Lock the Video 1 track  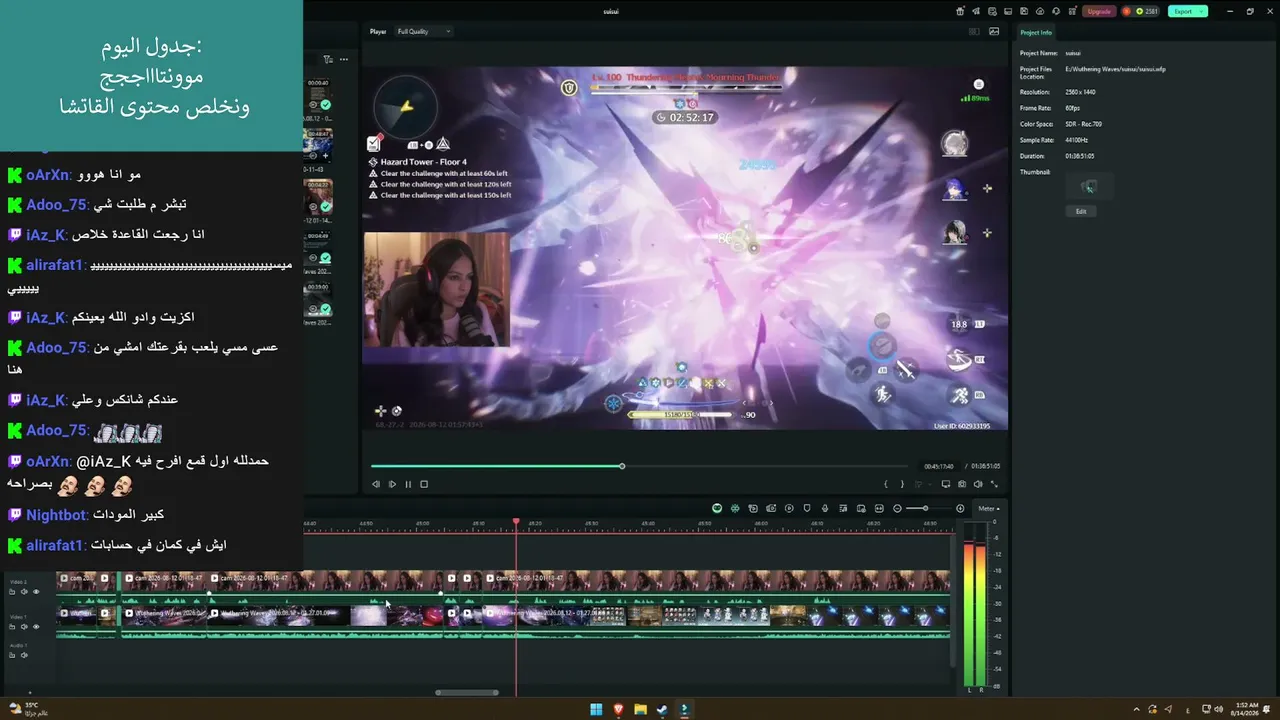click(x=12, y=627)
